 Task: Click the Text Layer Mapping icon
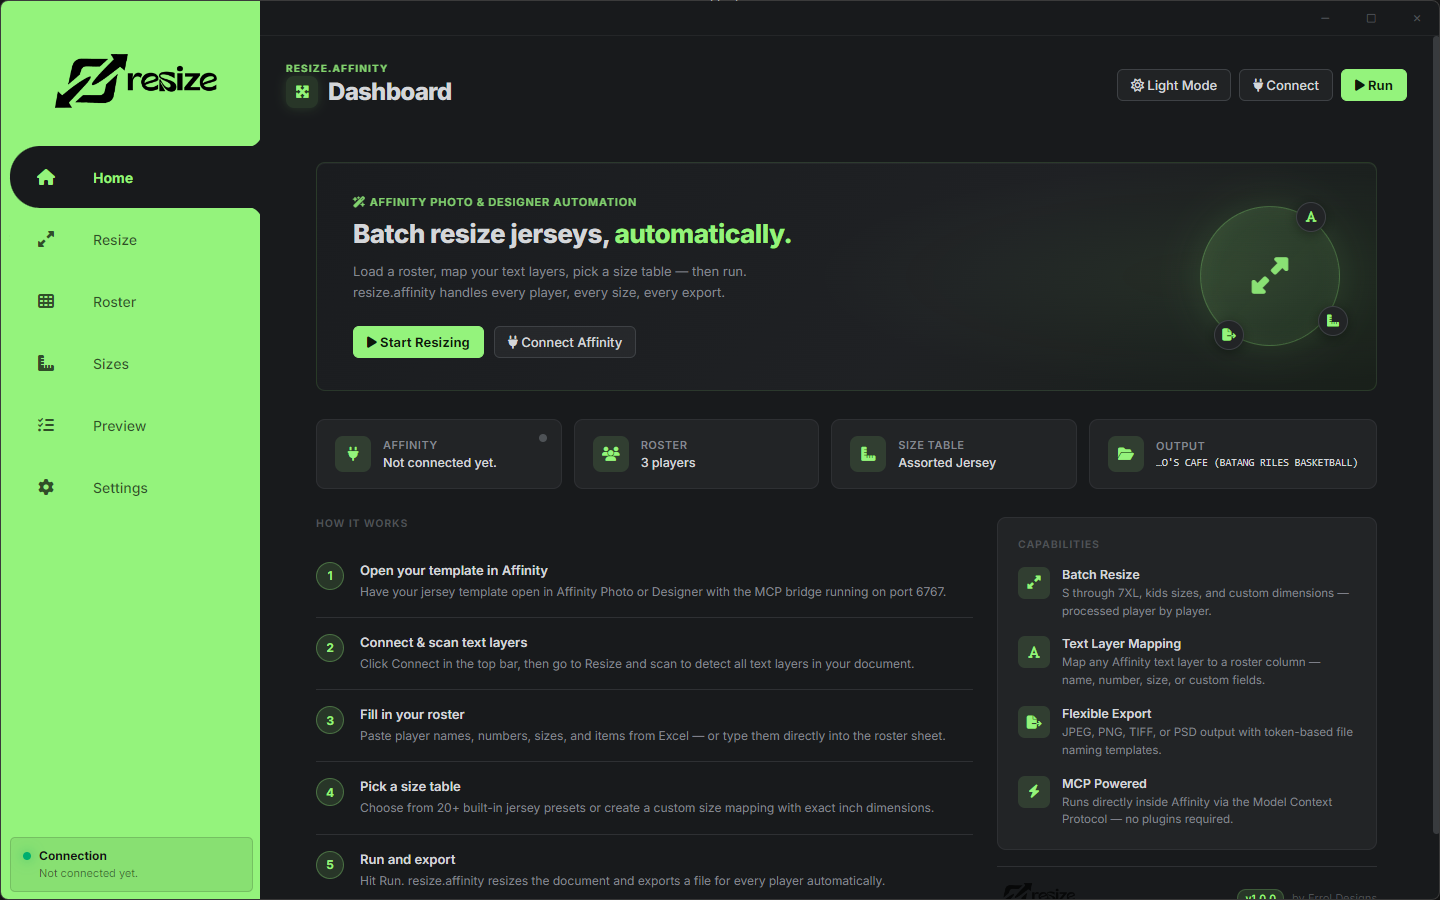(1034, 652)
